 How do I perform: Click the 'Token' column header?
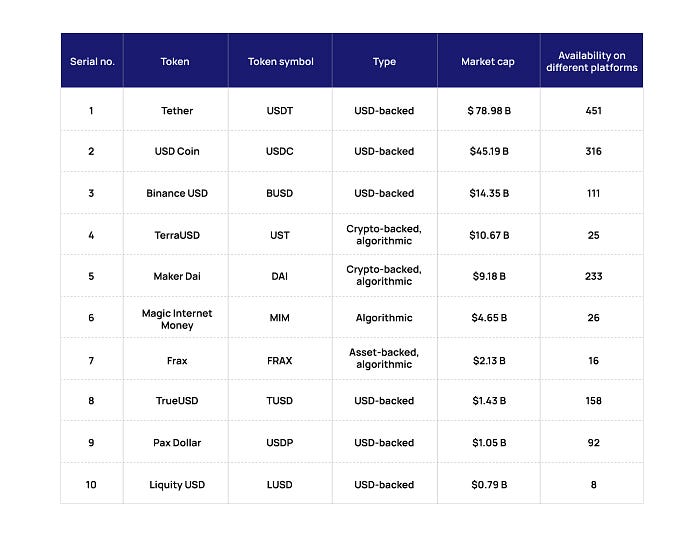click(x=175, y=62)
